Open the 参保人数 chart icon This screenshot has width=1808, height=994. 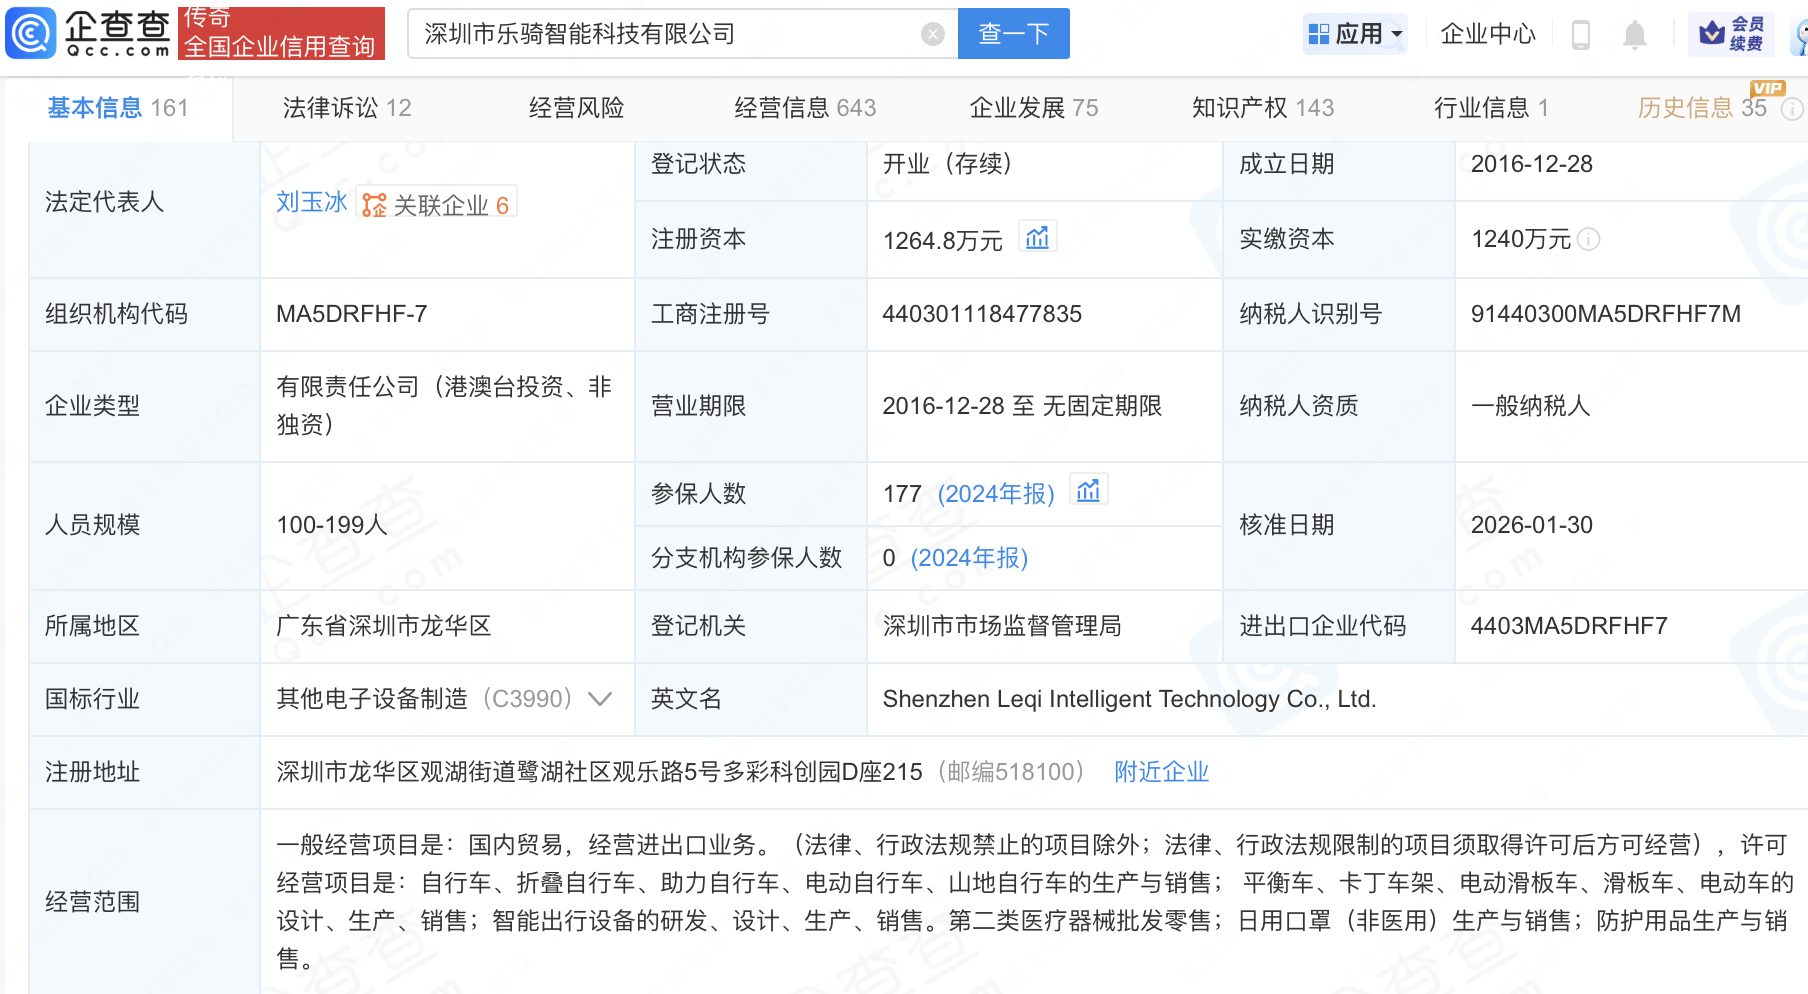coord(1089,489)
